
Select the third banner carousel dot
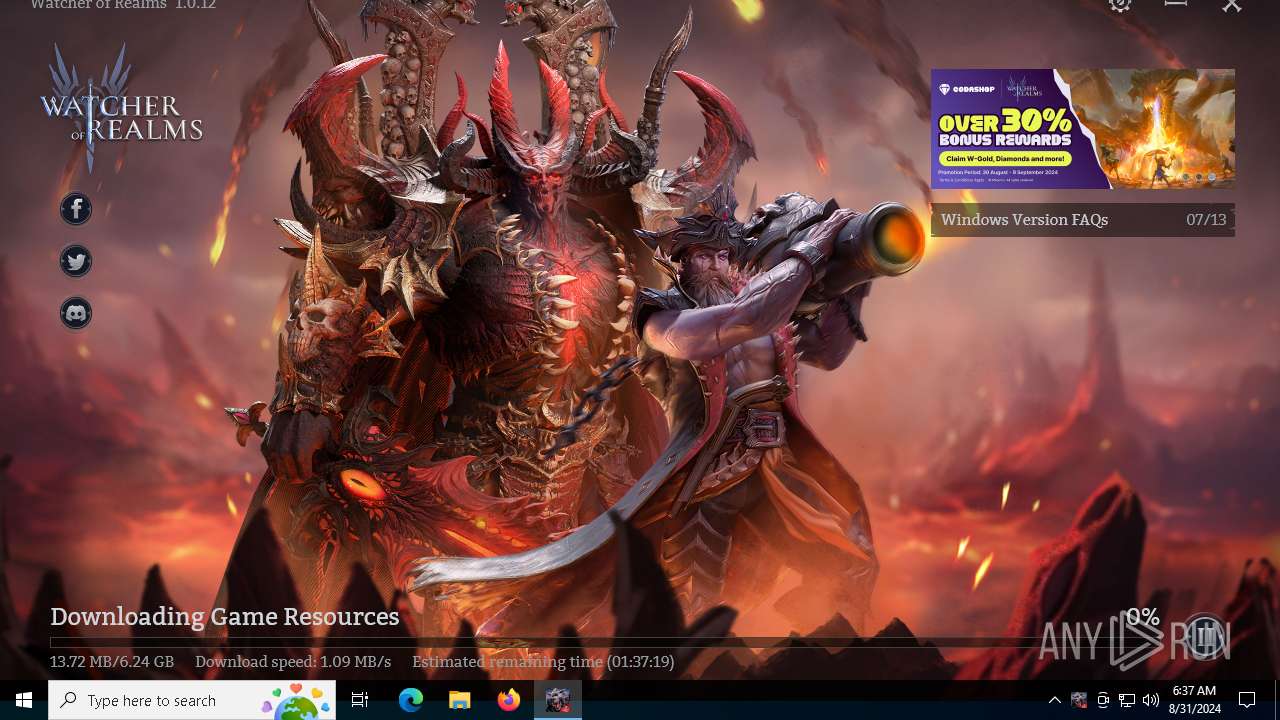click(1212, 177)
